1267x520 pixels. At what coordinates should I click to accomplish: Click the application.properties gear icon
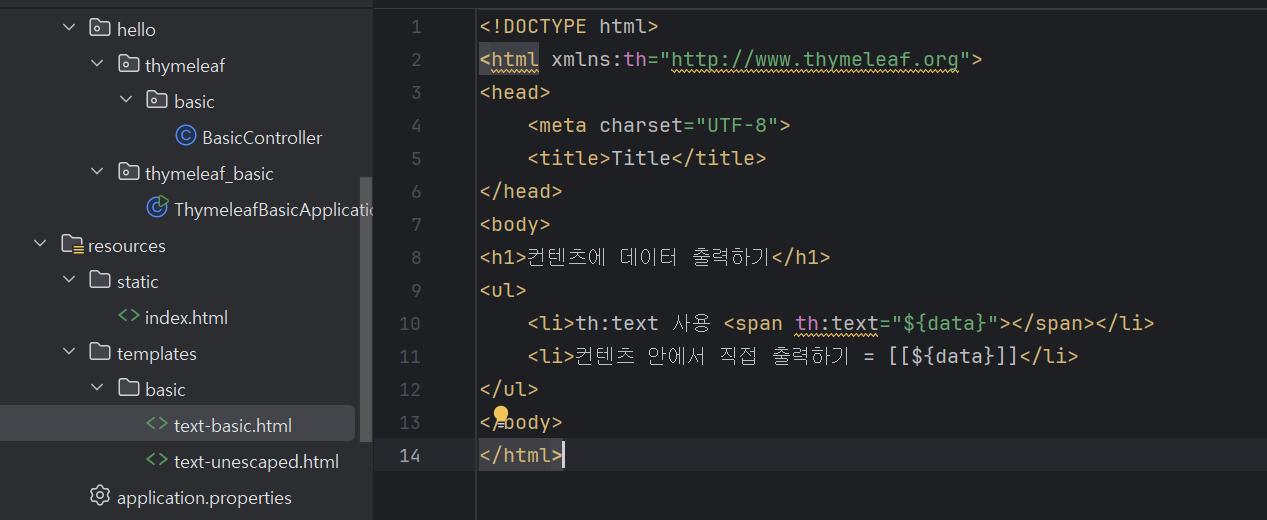(99, 496)
